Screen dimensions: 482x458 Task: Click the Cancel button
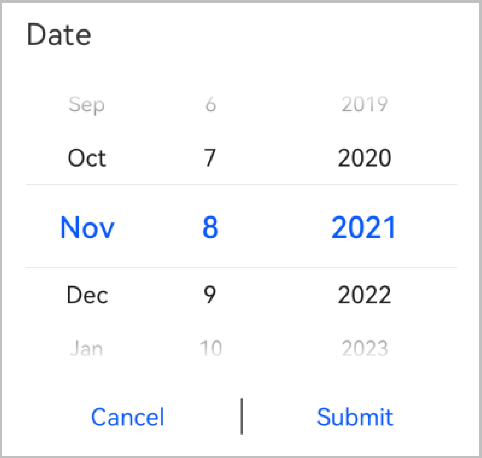click(x=127, y=417)
